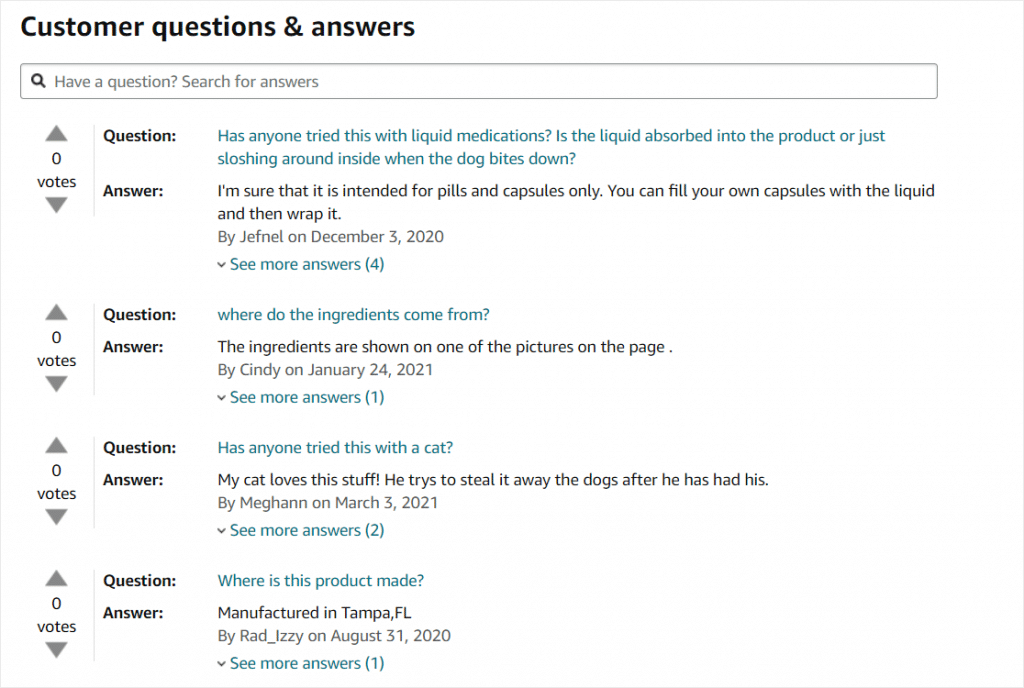Screen dimensions: 1024x688
Task: Upvote the ingredients origin question
Action: [x=57, y=312]
